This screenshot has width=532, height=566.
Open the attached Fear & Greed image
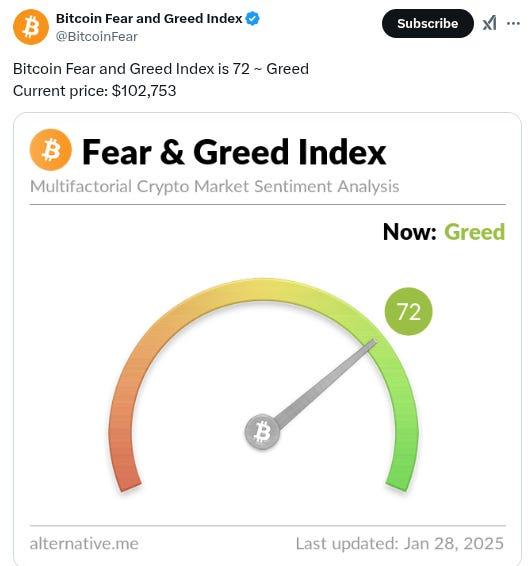point(267,339)
